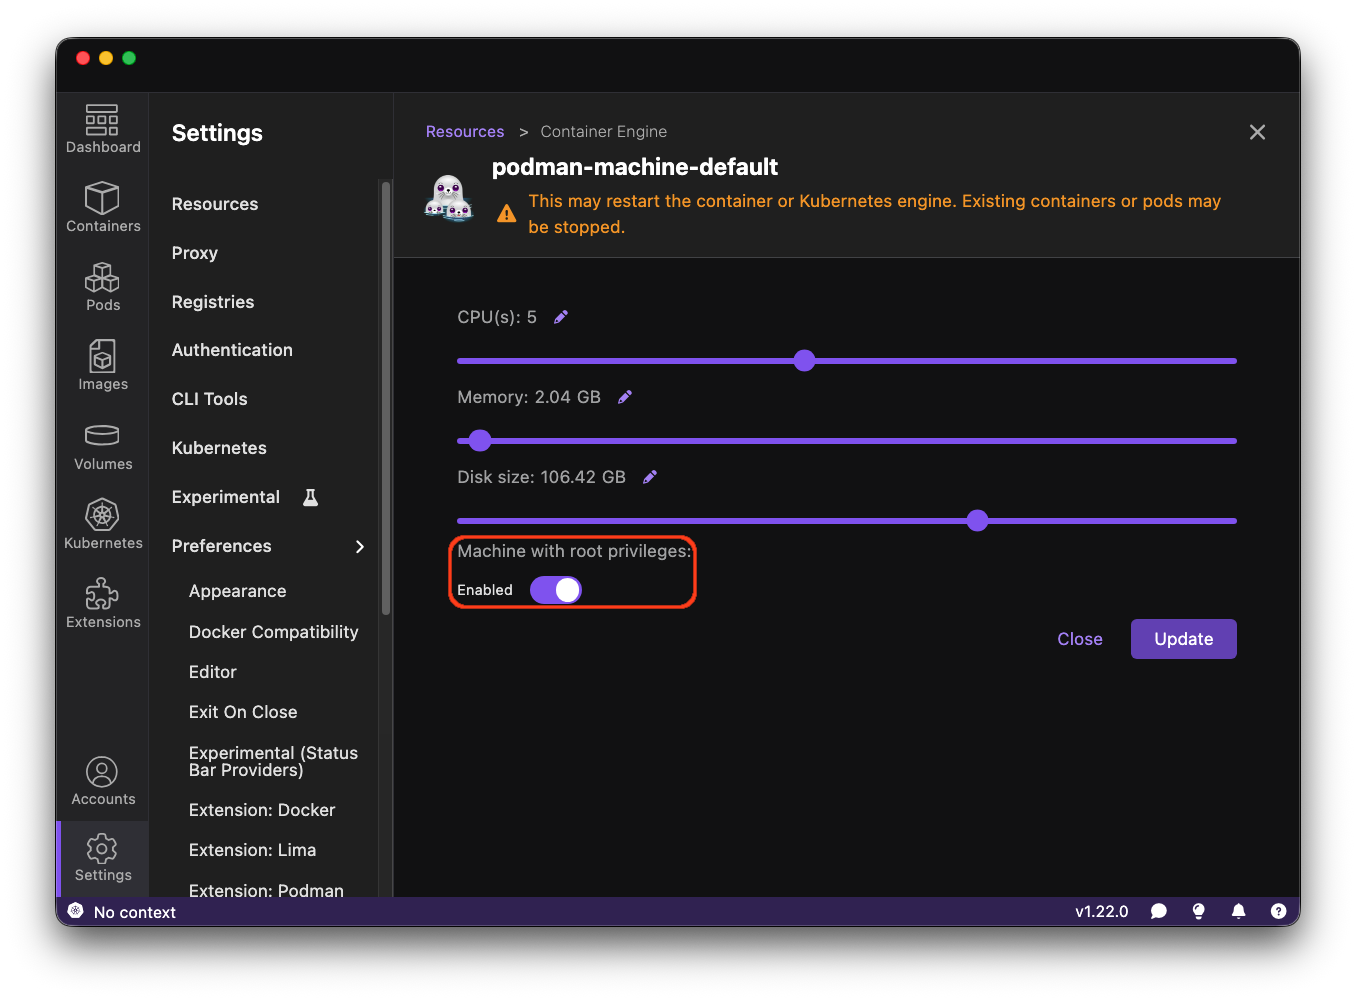
Task: Disable machine with root privileges toggle
Action: pos(555,590)
